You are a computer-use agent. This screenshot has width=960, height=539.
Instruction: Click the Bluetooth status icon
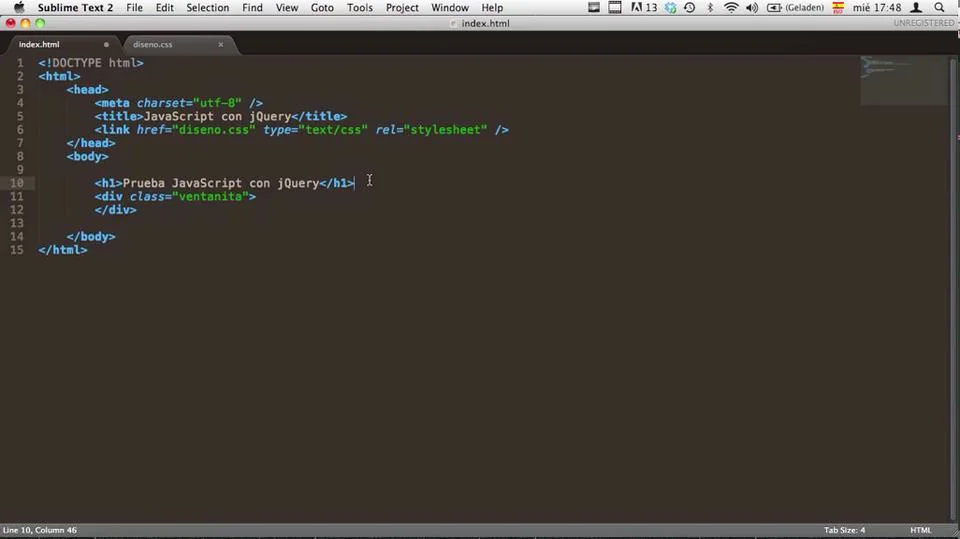[x=710, y=7]
